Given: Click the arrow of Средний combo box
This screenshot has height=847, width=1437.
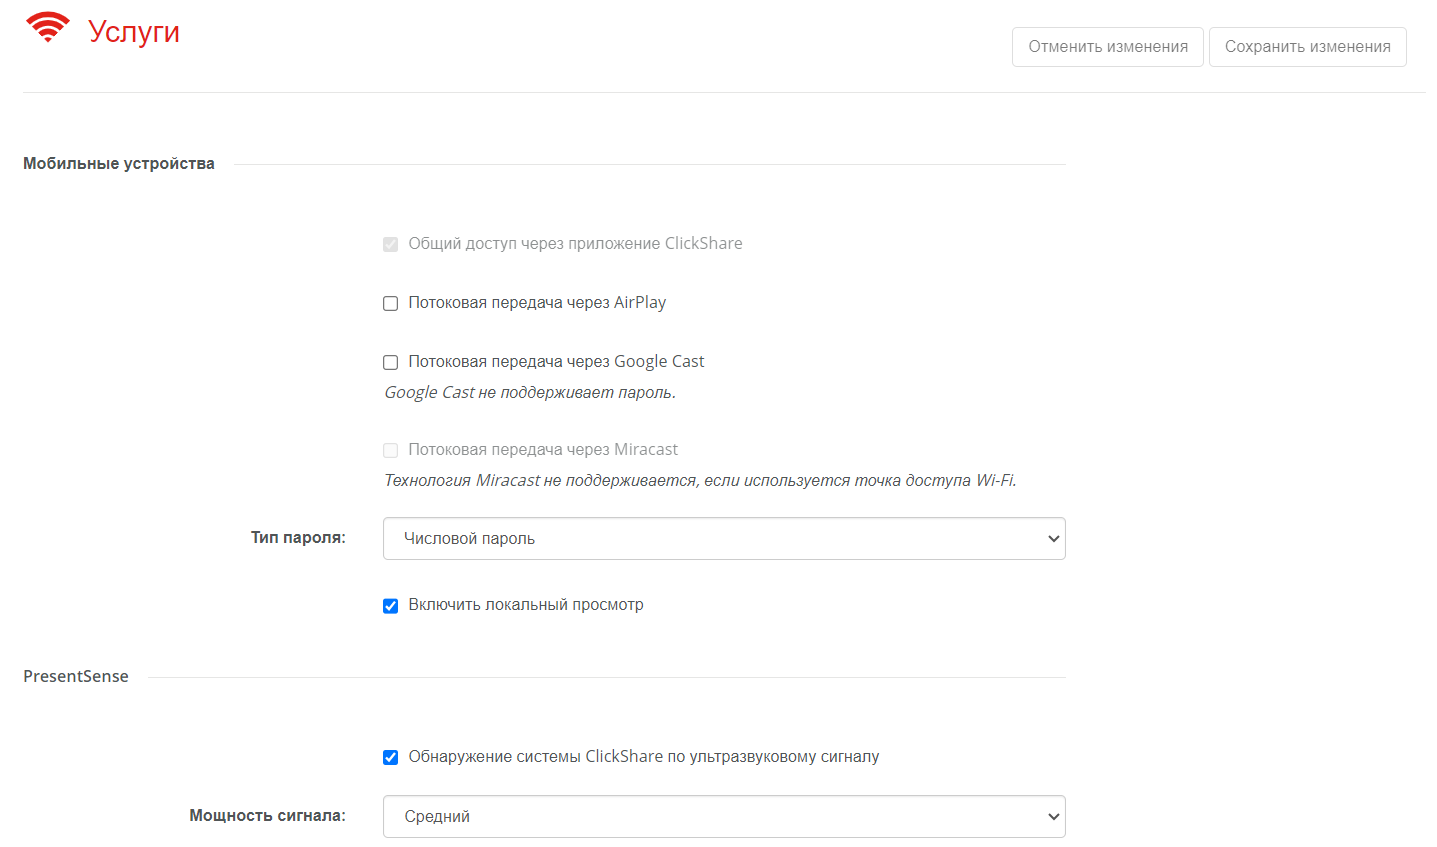Looking at the screenshot, I should (1053, 816).
